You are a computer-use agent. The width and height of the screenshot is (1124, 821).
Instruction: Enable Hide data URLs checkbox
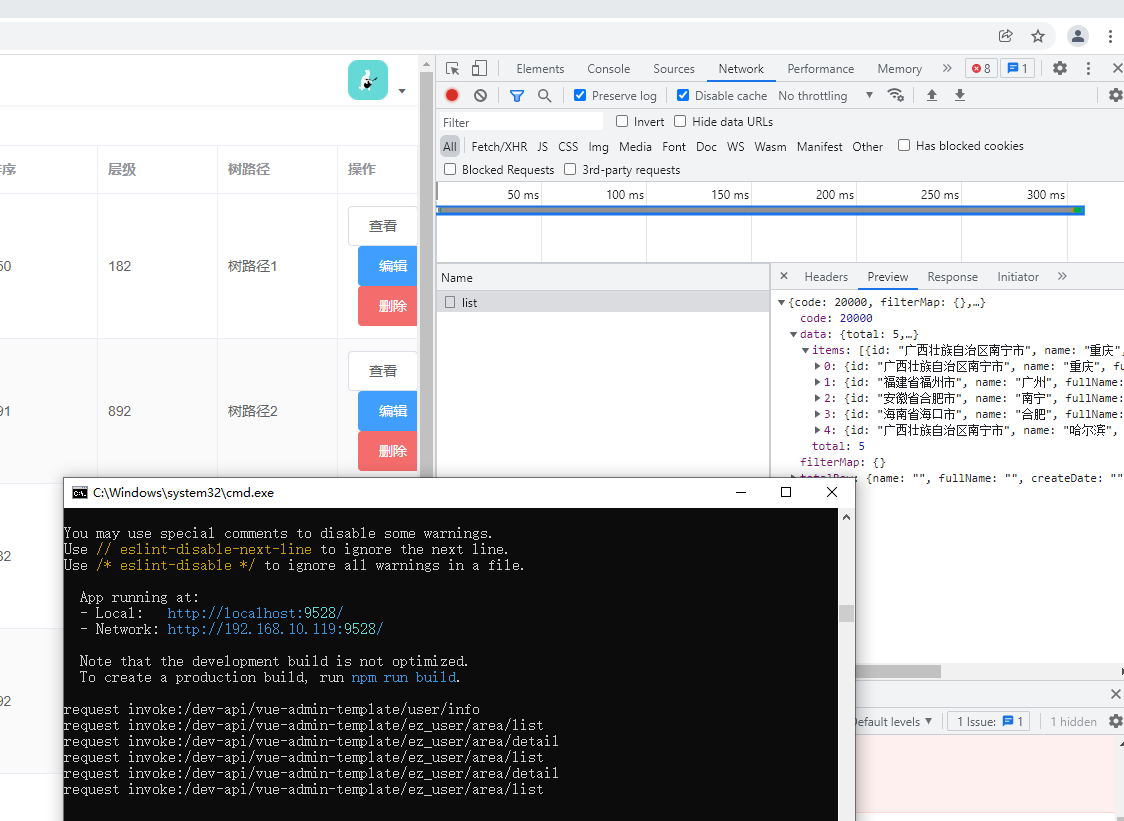[680, 121]
